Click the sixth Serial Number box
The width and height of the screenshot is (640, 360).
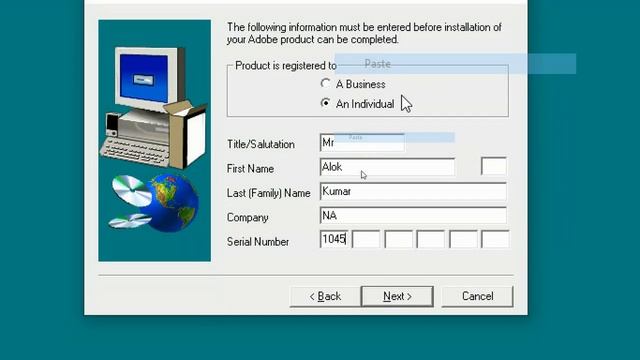[495, 239]
